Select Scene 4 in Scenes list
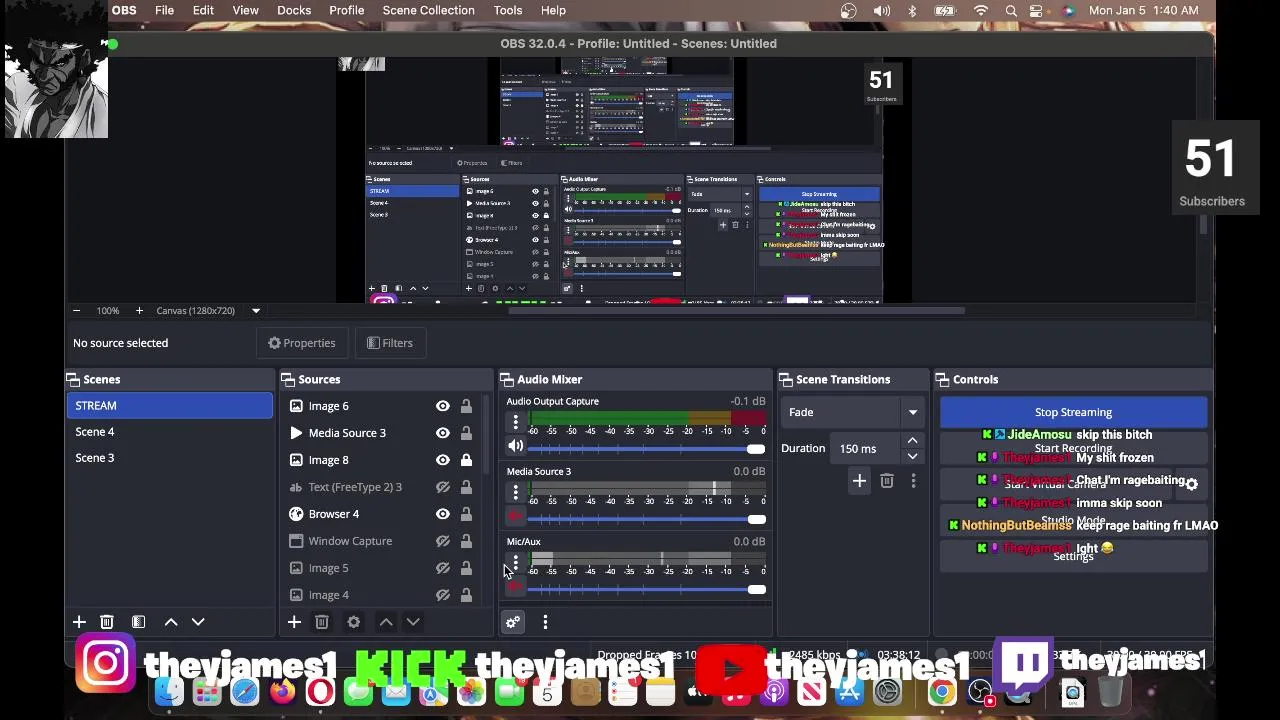The image size is (1280, 720). point(169,432)
